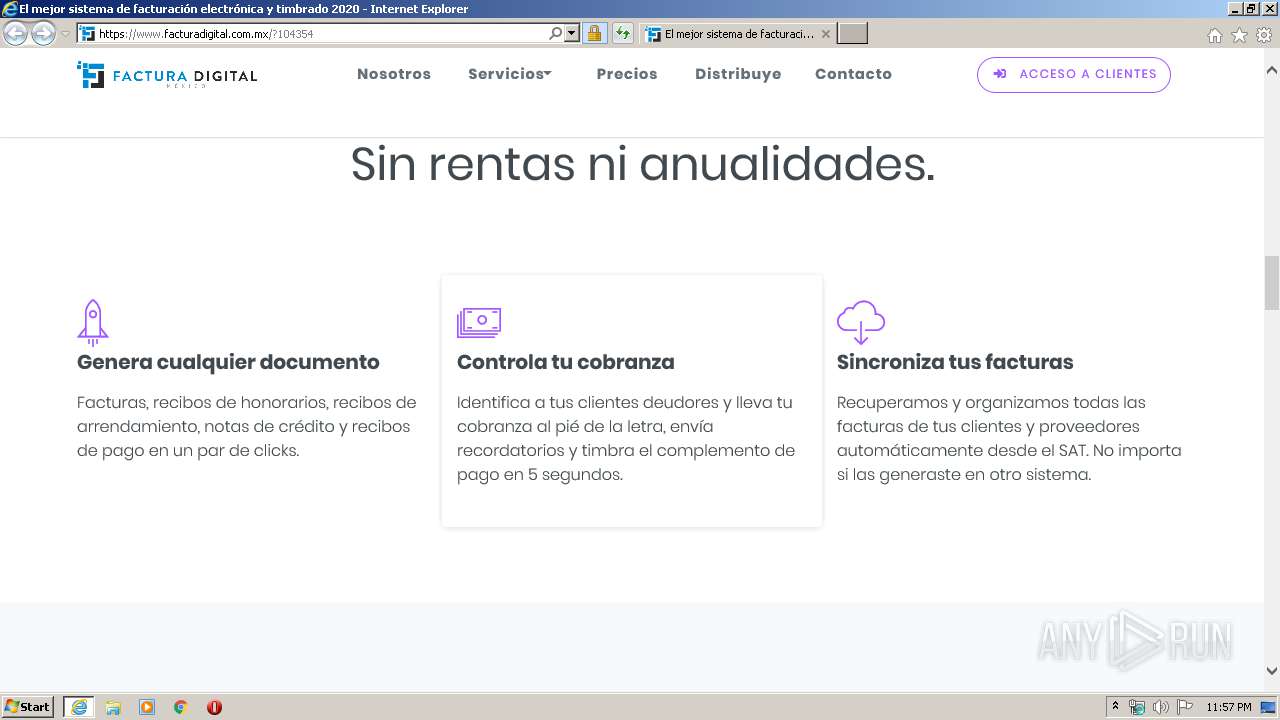Click the Factura Digital logo
Viewport: 1280px width, 720px height.
[x=167, y=75]
